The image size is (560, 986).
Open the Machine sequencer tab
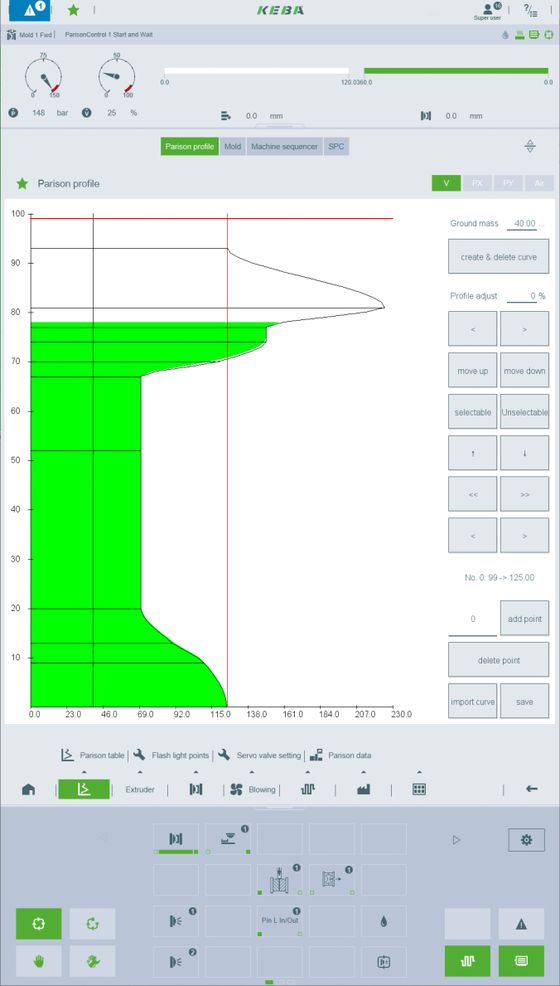[x=285, y=147]
